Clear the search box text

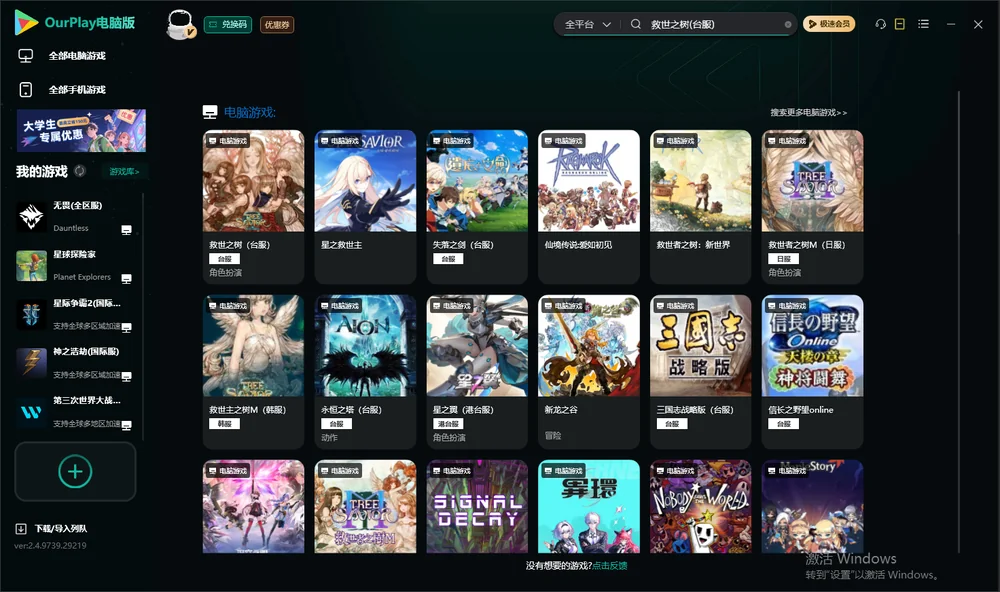pyautogui.click(x=788, y=25)
